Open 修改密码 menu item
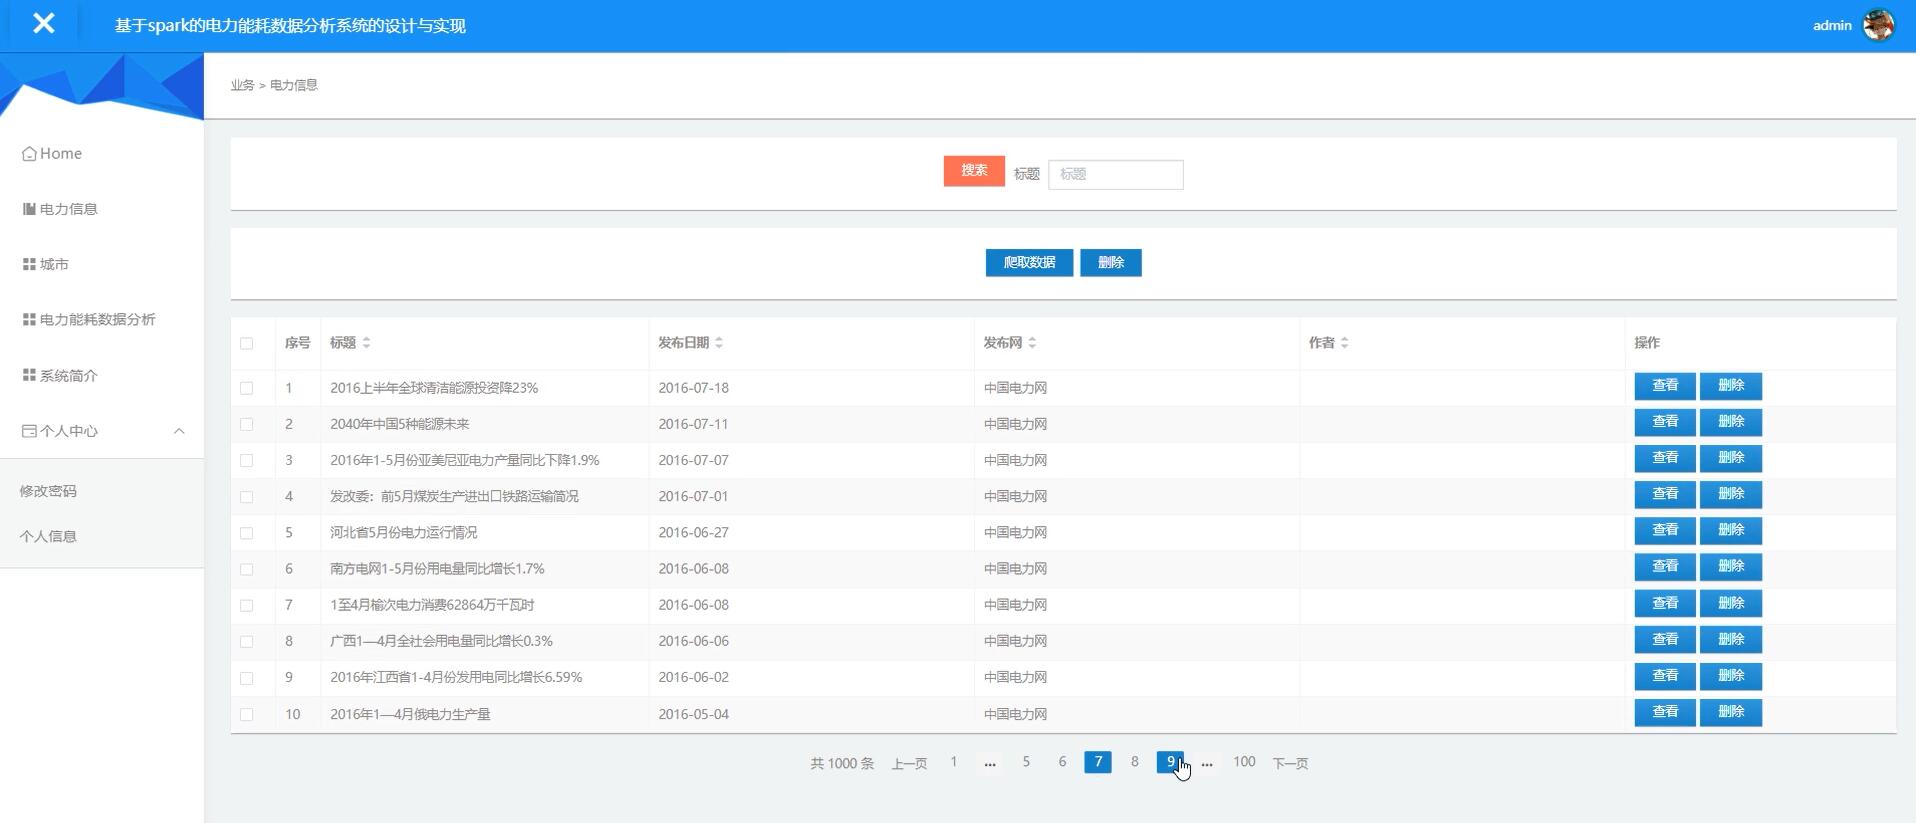The height and width of the screenshot is (823, 1916). (x=48, y=491)
